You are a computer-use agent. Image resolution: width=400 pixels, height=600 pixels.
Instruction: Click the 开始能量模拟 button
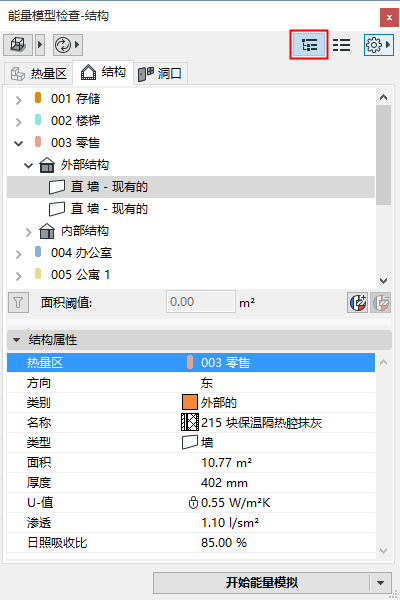click(x=261, y=583)
